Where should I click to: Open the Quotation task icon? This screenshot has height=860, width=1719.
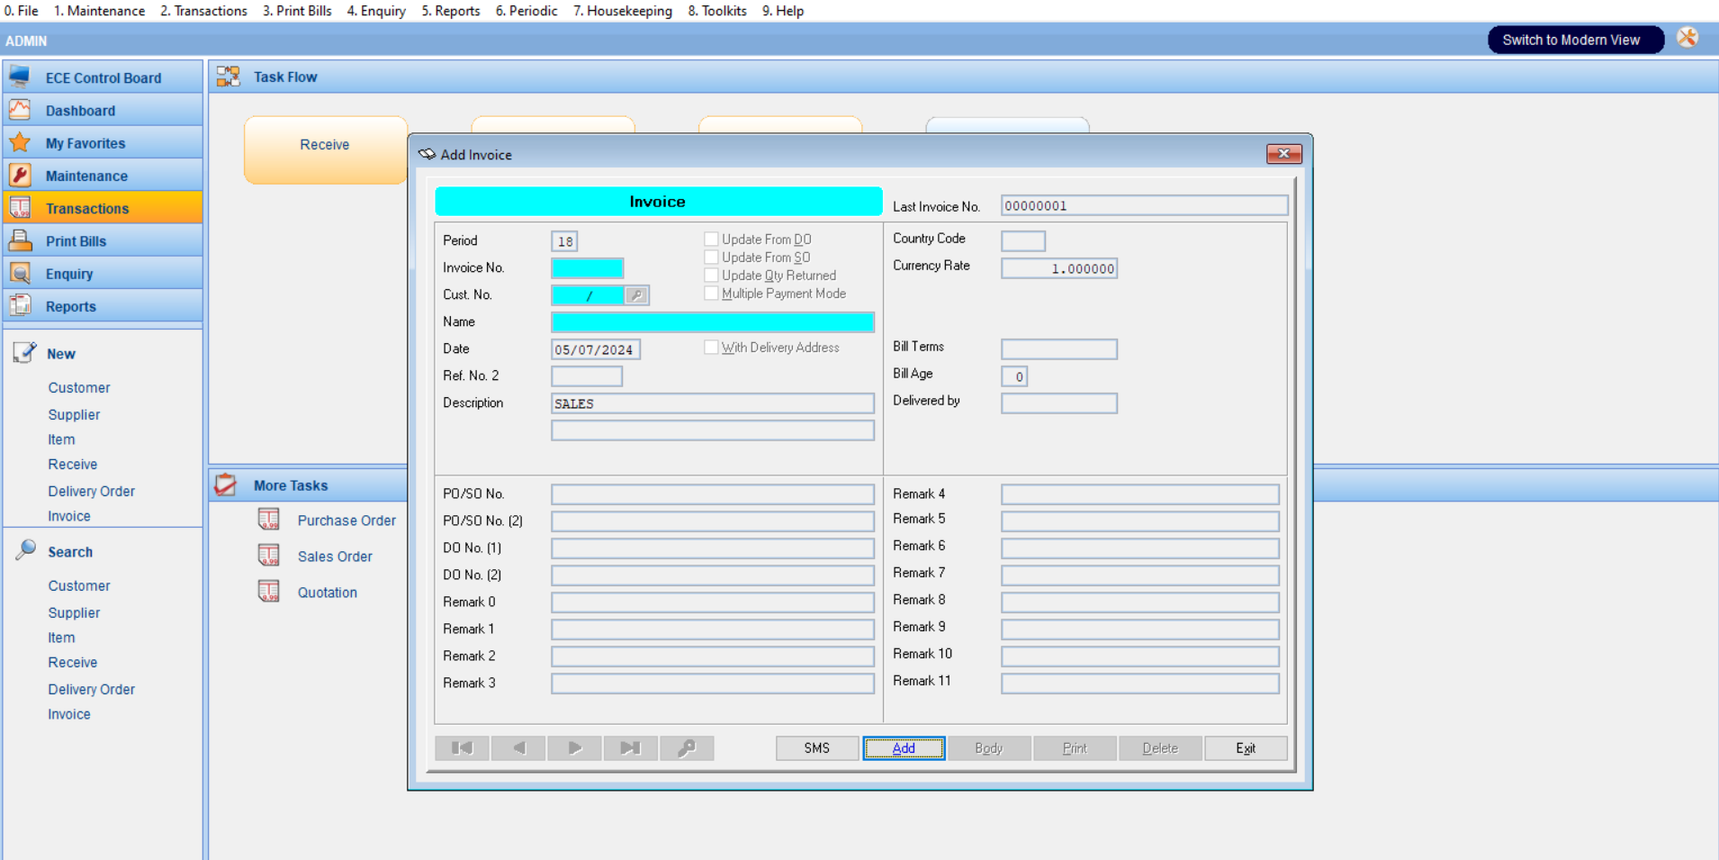coord(269,592)
